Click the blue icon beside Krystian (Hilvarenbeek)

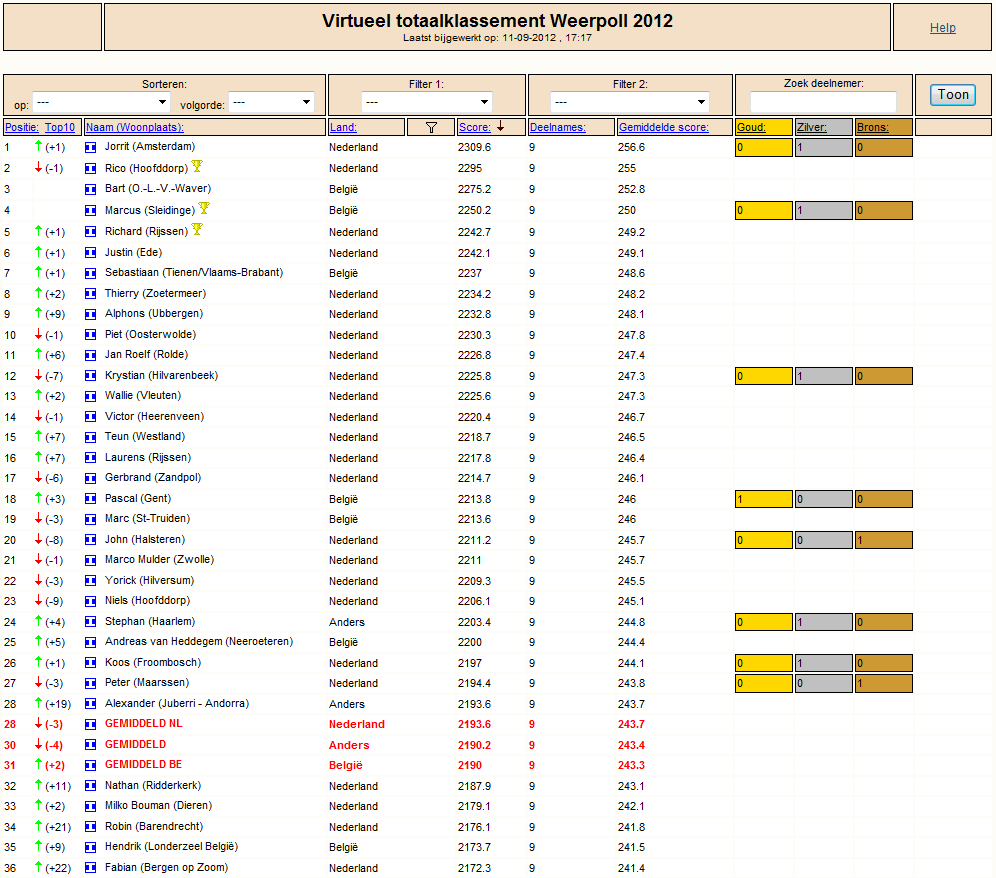91,376
